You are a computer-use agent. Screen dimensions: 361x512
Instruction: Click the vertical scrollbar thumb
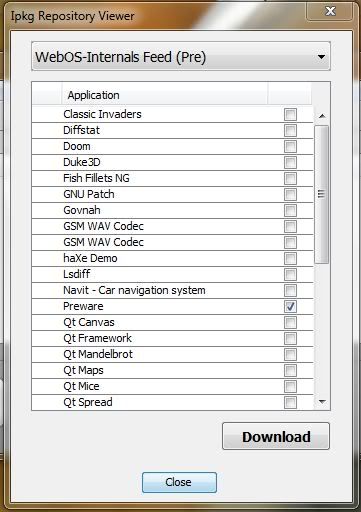(321, 194)
